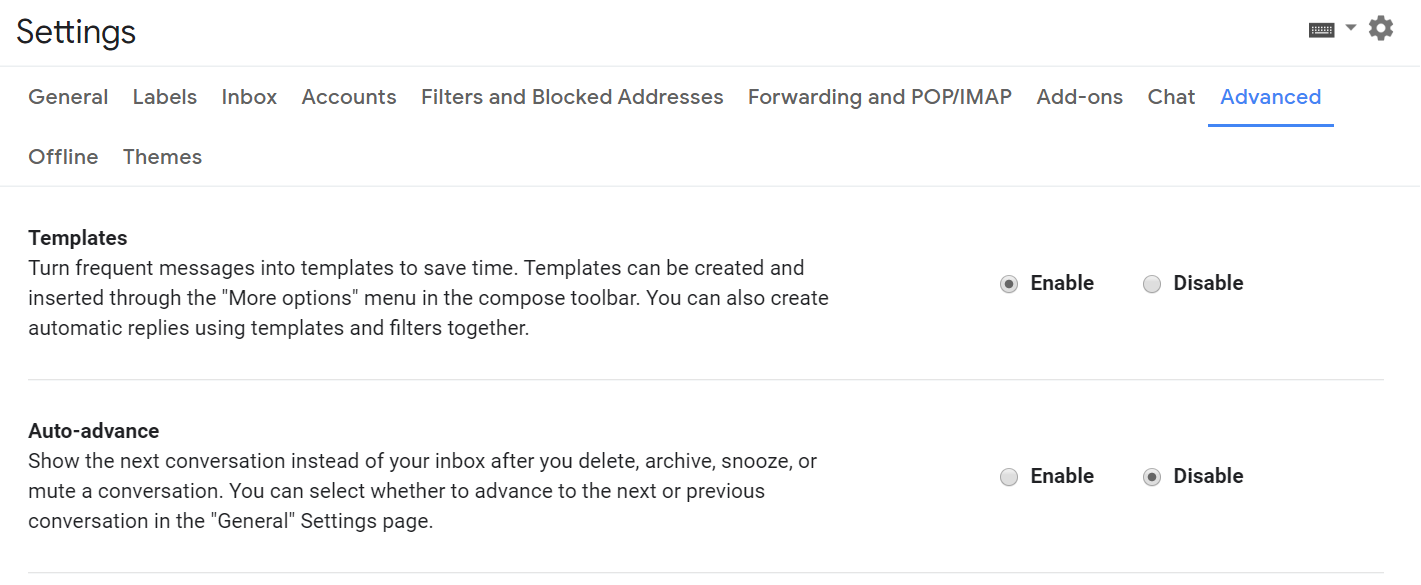Open the General settings tab
The height and width of the screenshot is (585, 1421).
pos(68,97)
